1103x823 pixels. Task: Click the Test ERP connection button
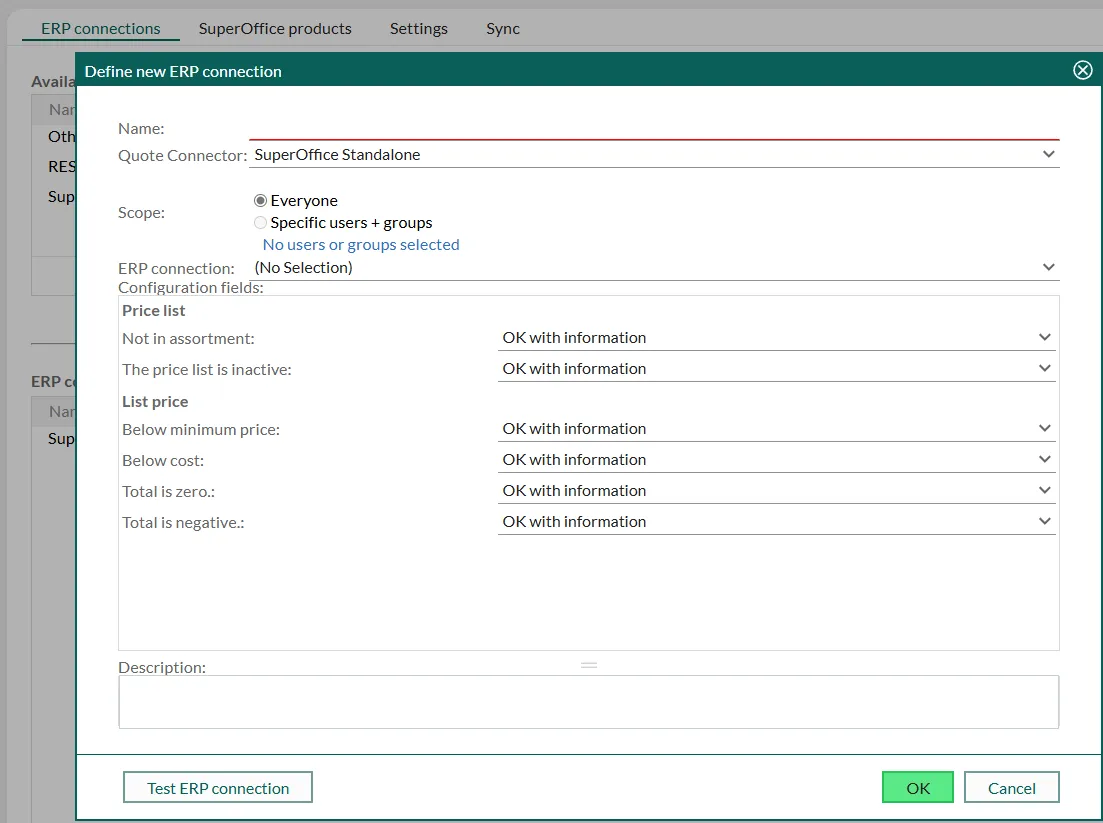pyautogui.click(x=218, y=788)
